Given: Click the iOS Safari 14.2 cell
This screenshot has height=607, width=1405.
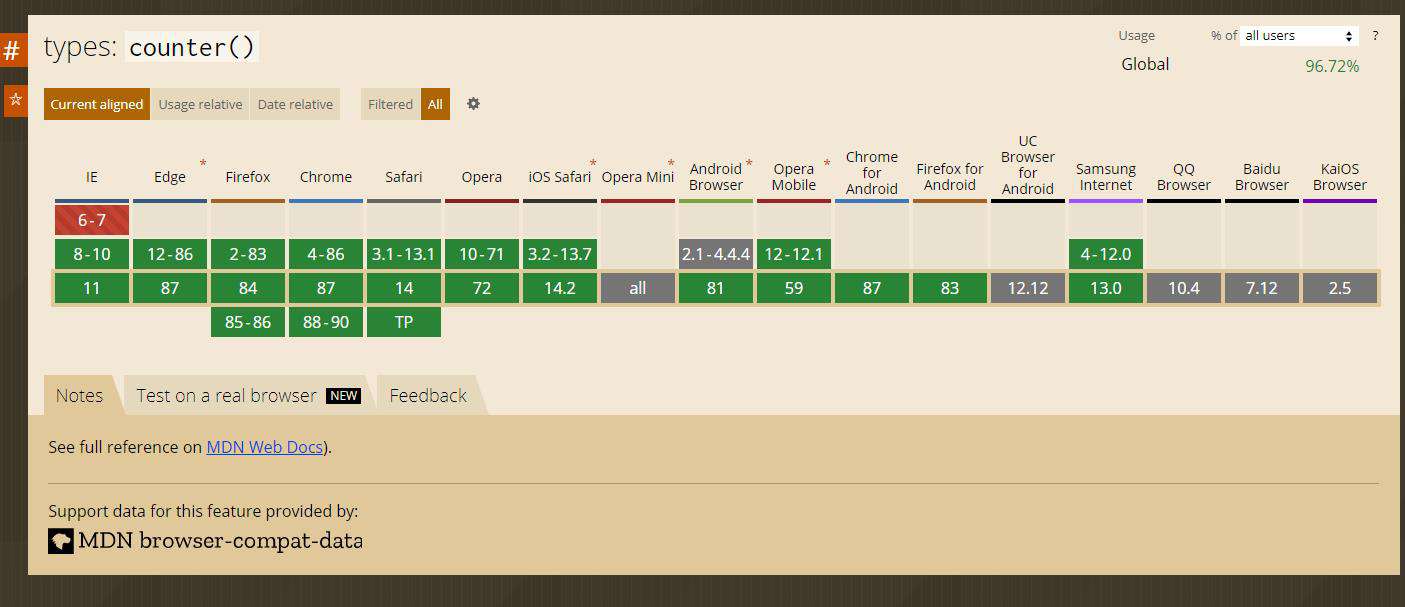Looking at the screenshot, I should 560,288.
